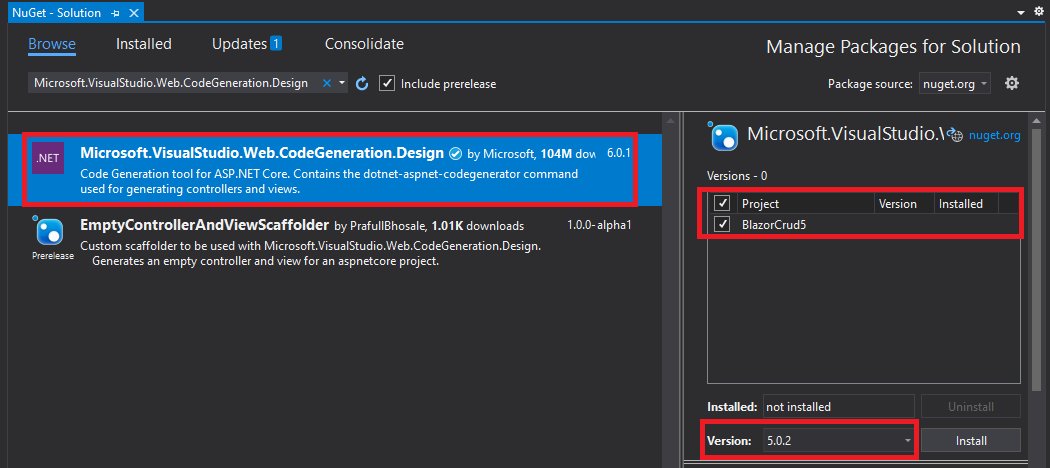
Task: Click the Updates count badge
Action: 276,44
